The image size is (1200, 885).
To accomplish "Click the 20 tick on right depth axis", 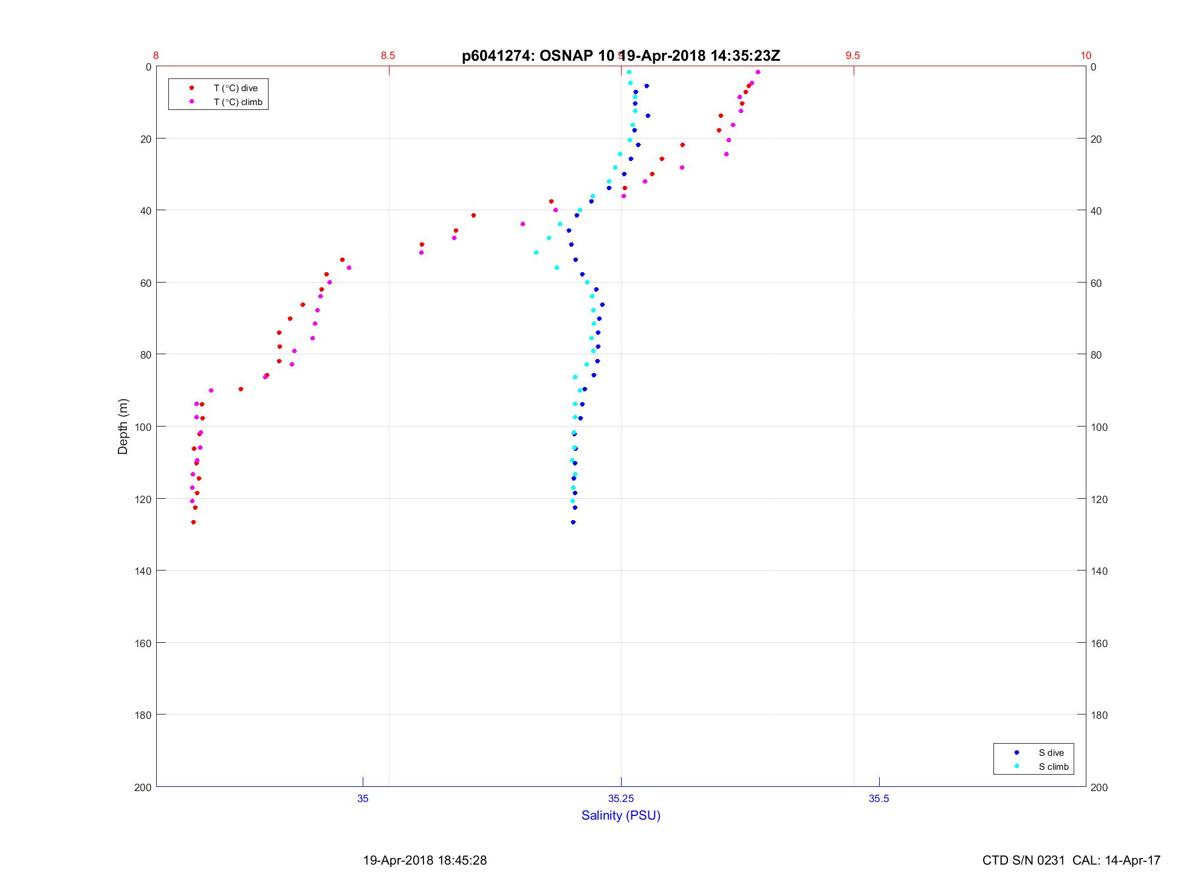I will point(1096,139).
